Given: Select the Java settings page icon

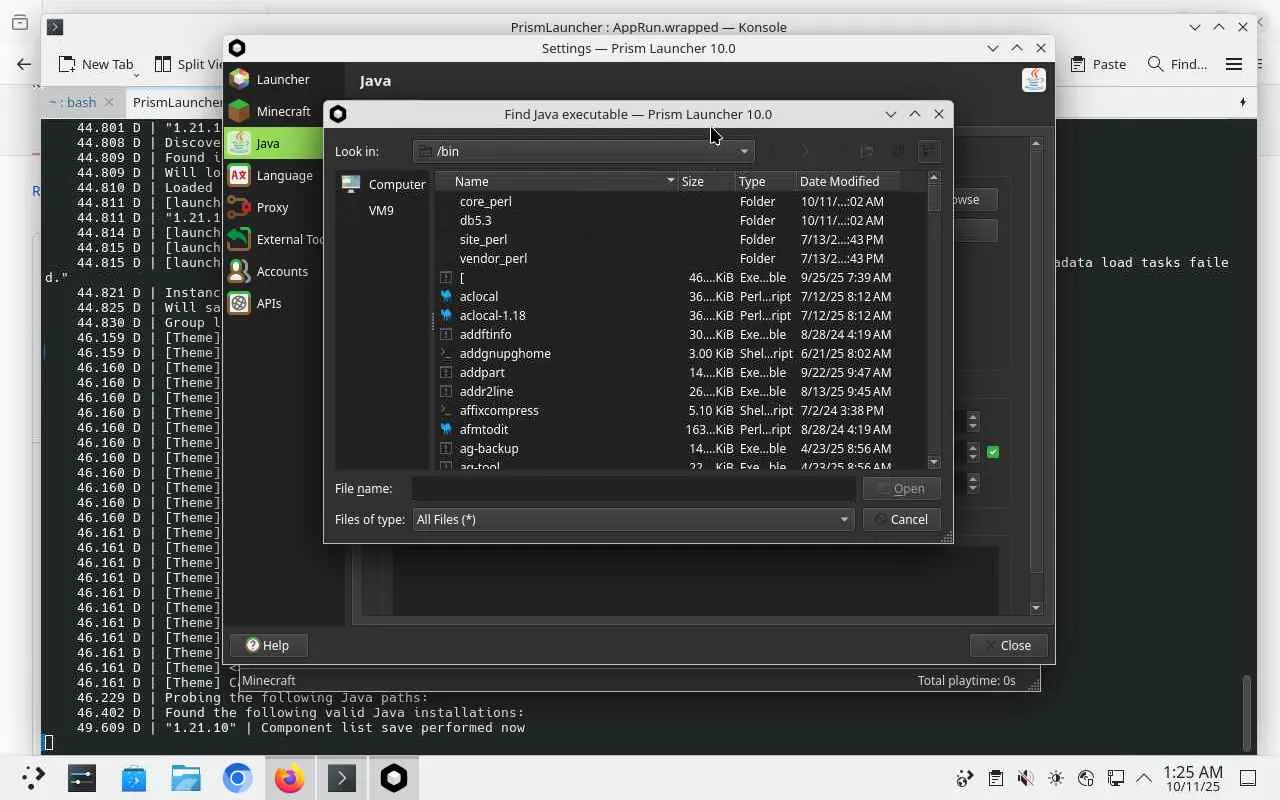Looking at the screenshot, I should tap(239, 143).
